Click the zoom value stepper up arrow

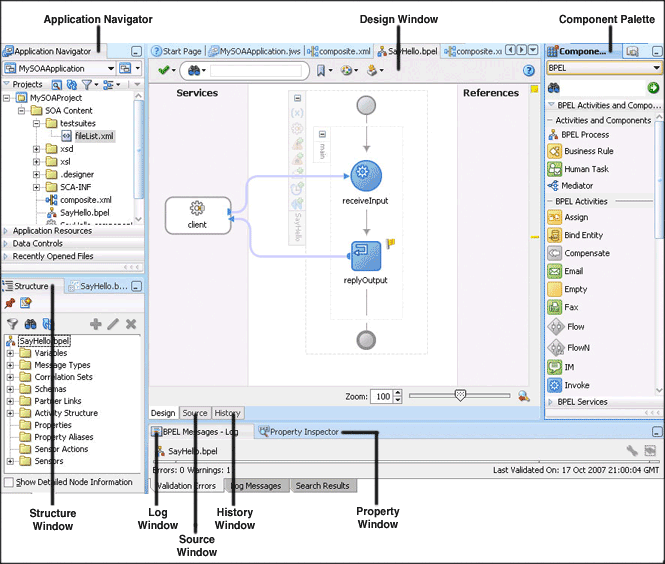point(397,393)
